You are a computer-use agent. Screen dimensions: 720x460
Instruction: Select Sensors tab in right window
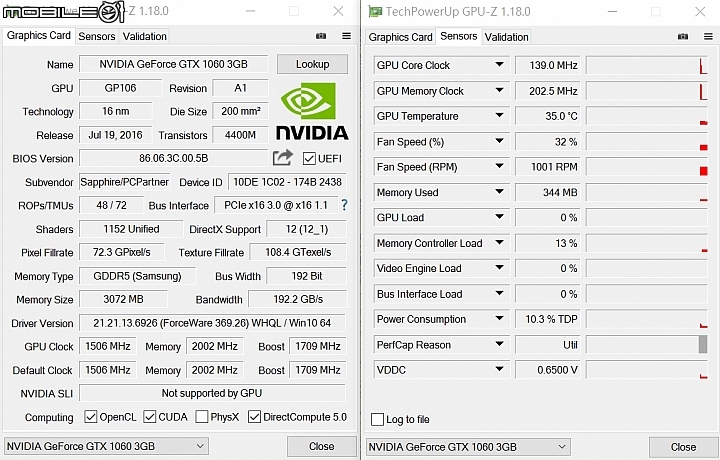[x=459, y=36]
